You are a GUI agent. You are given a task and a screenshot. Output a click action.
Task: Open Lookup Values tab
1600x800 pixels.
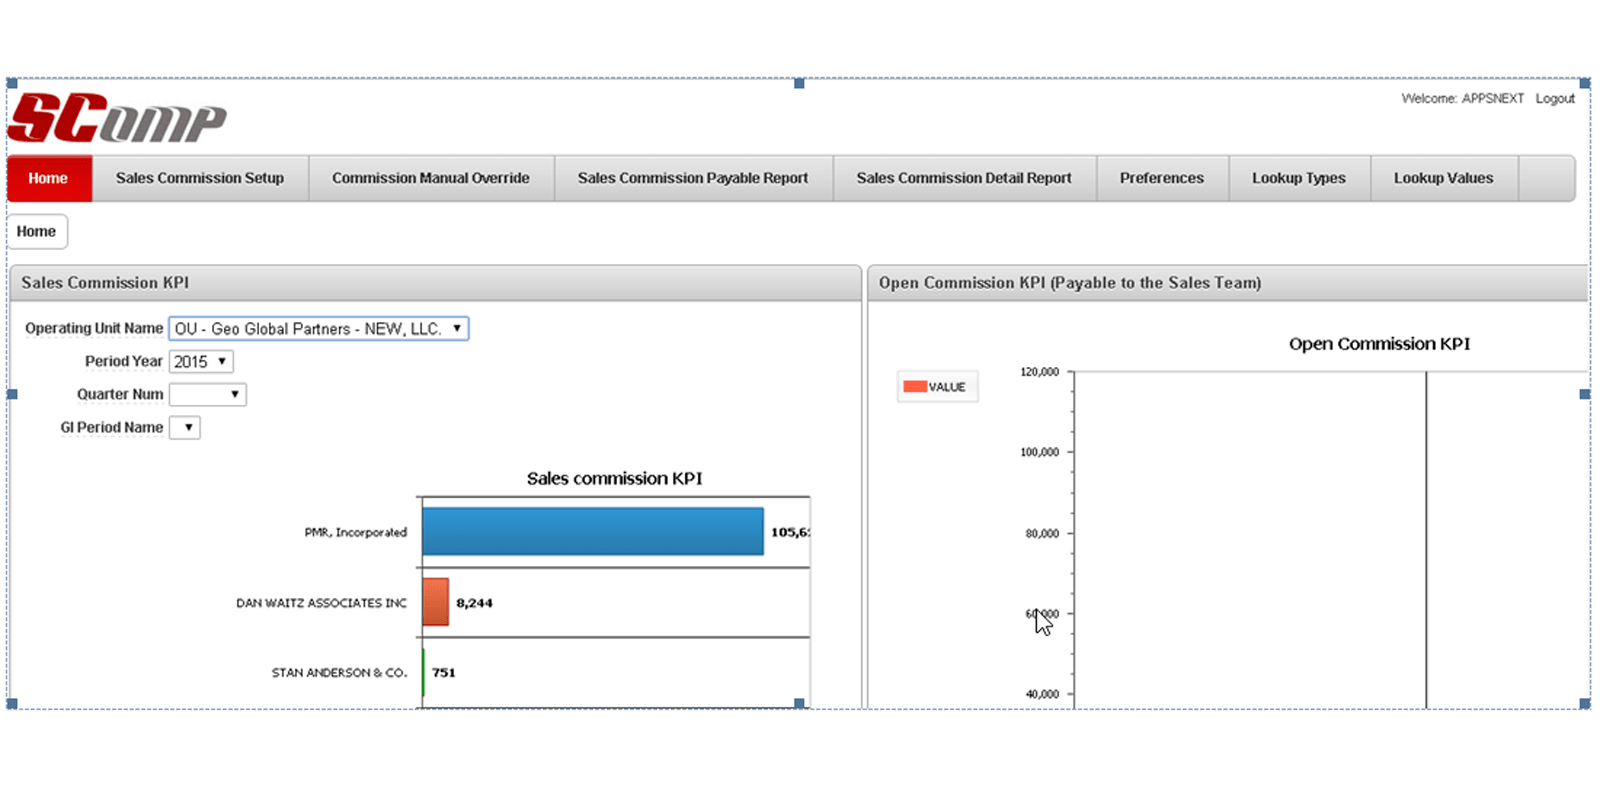click(1444, 178)
